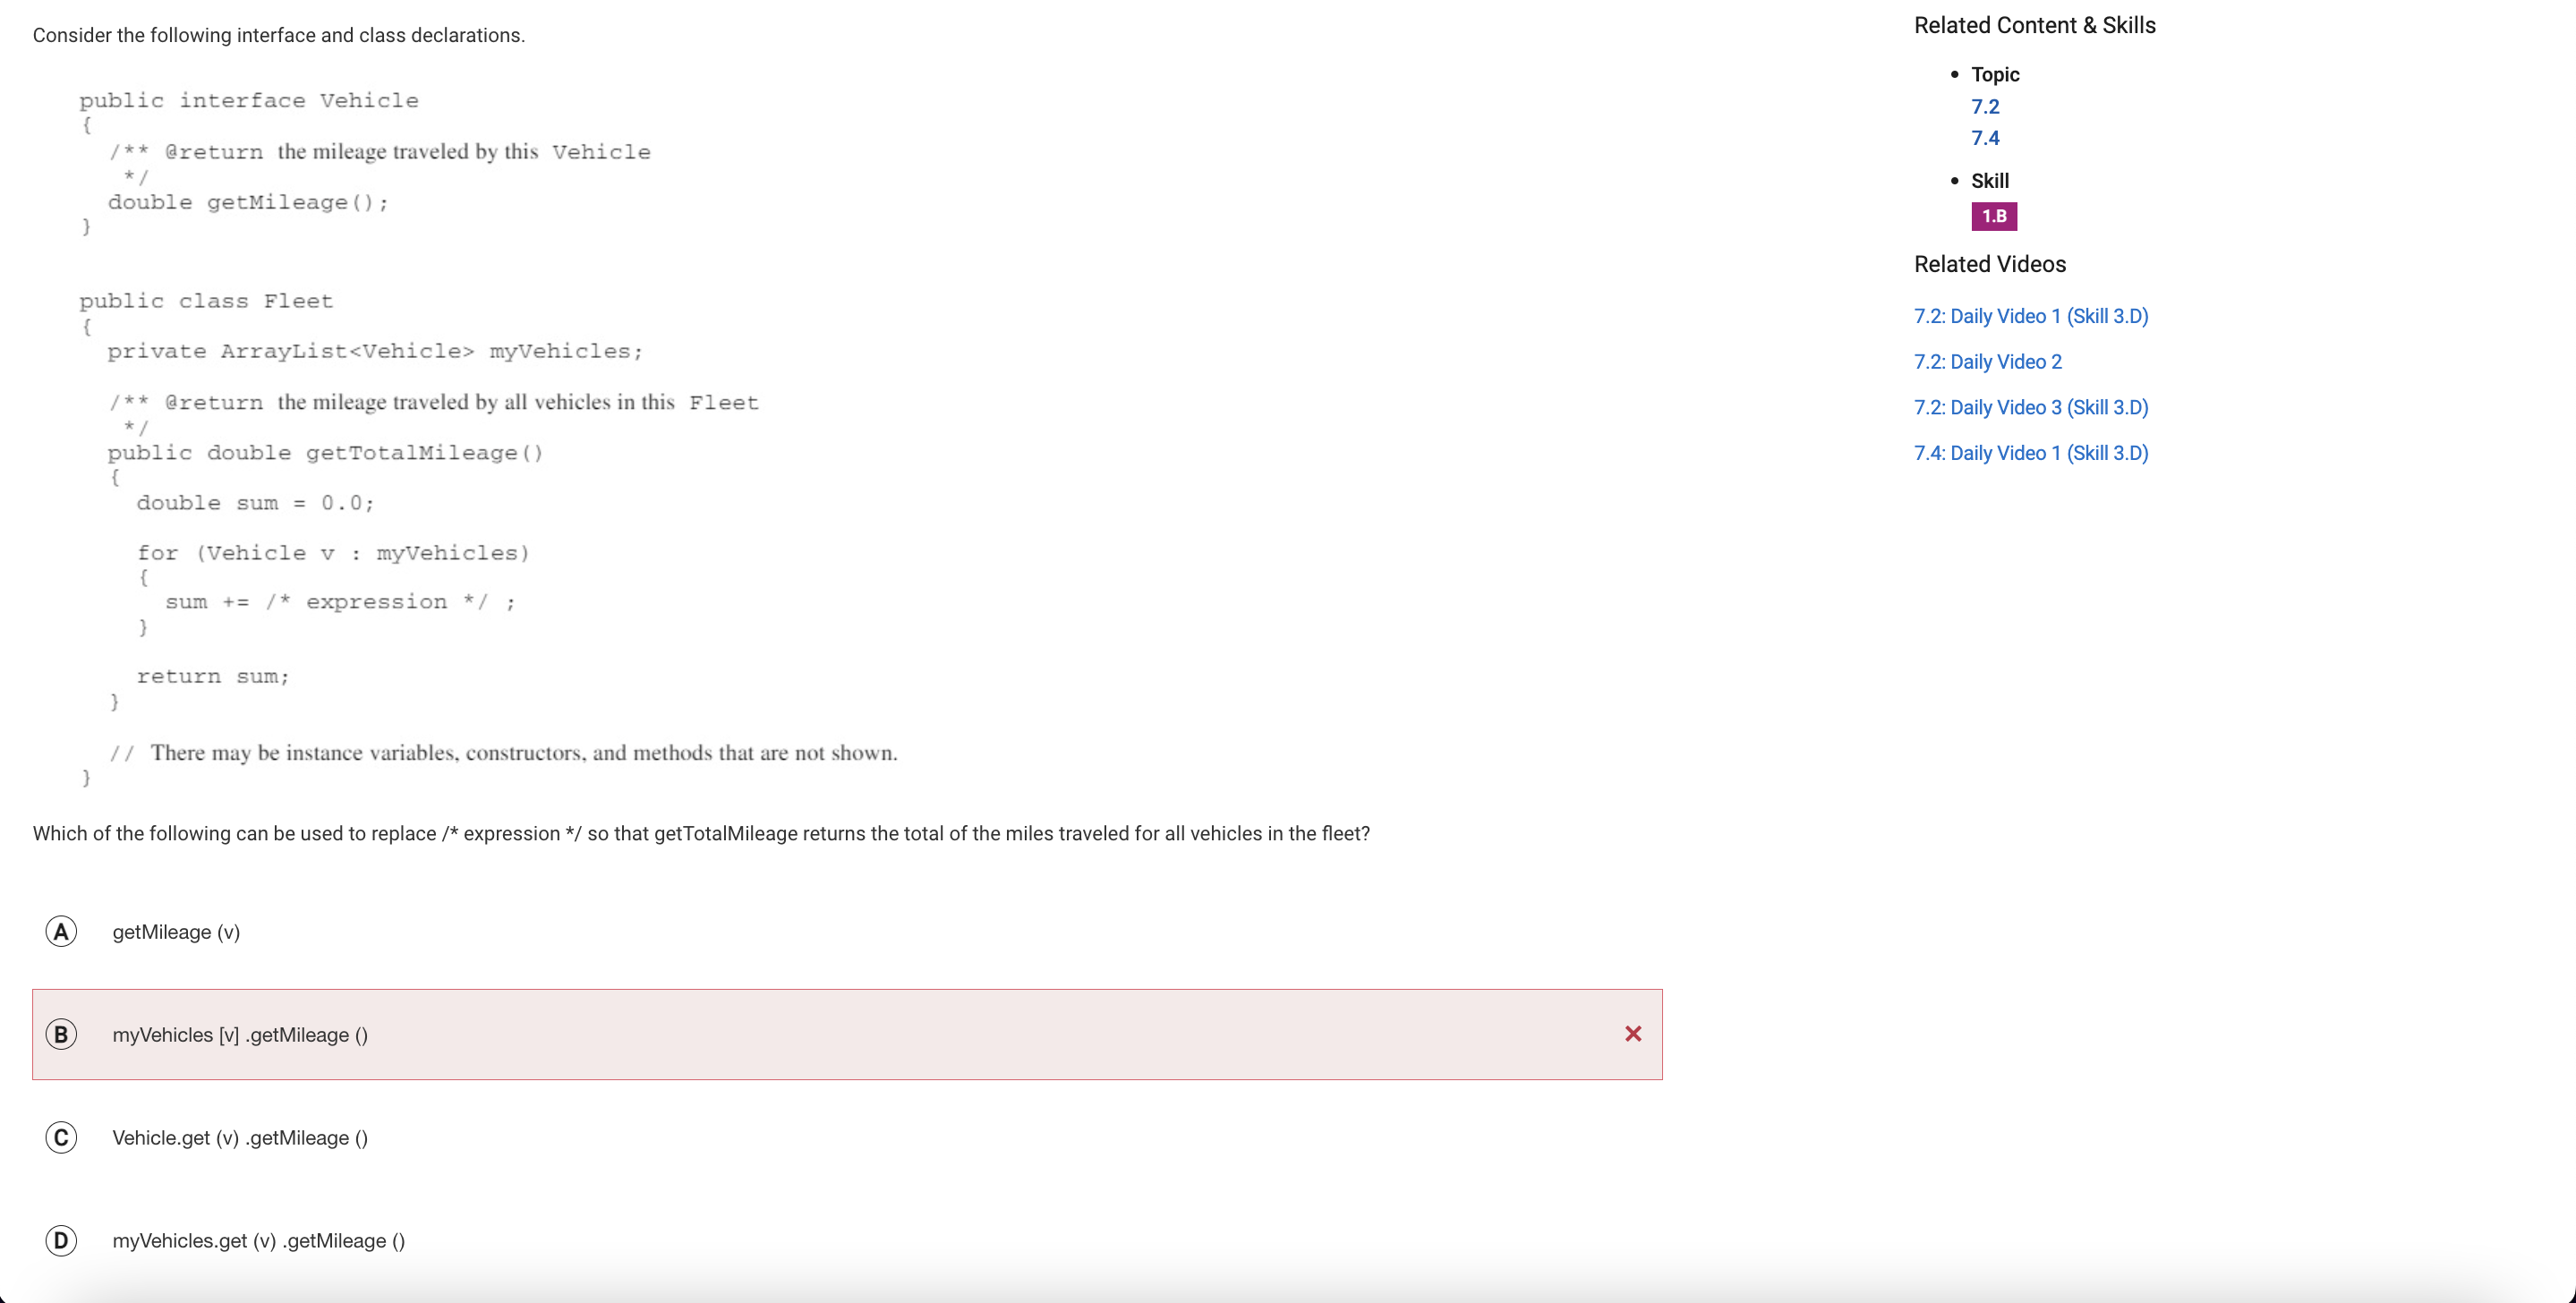Open 7.2: Daily Video 1 (Skill 3.D)

(2031, 316)
